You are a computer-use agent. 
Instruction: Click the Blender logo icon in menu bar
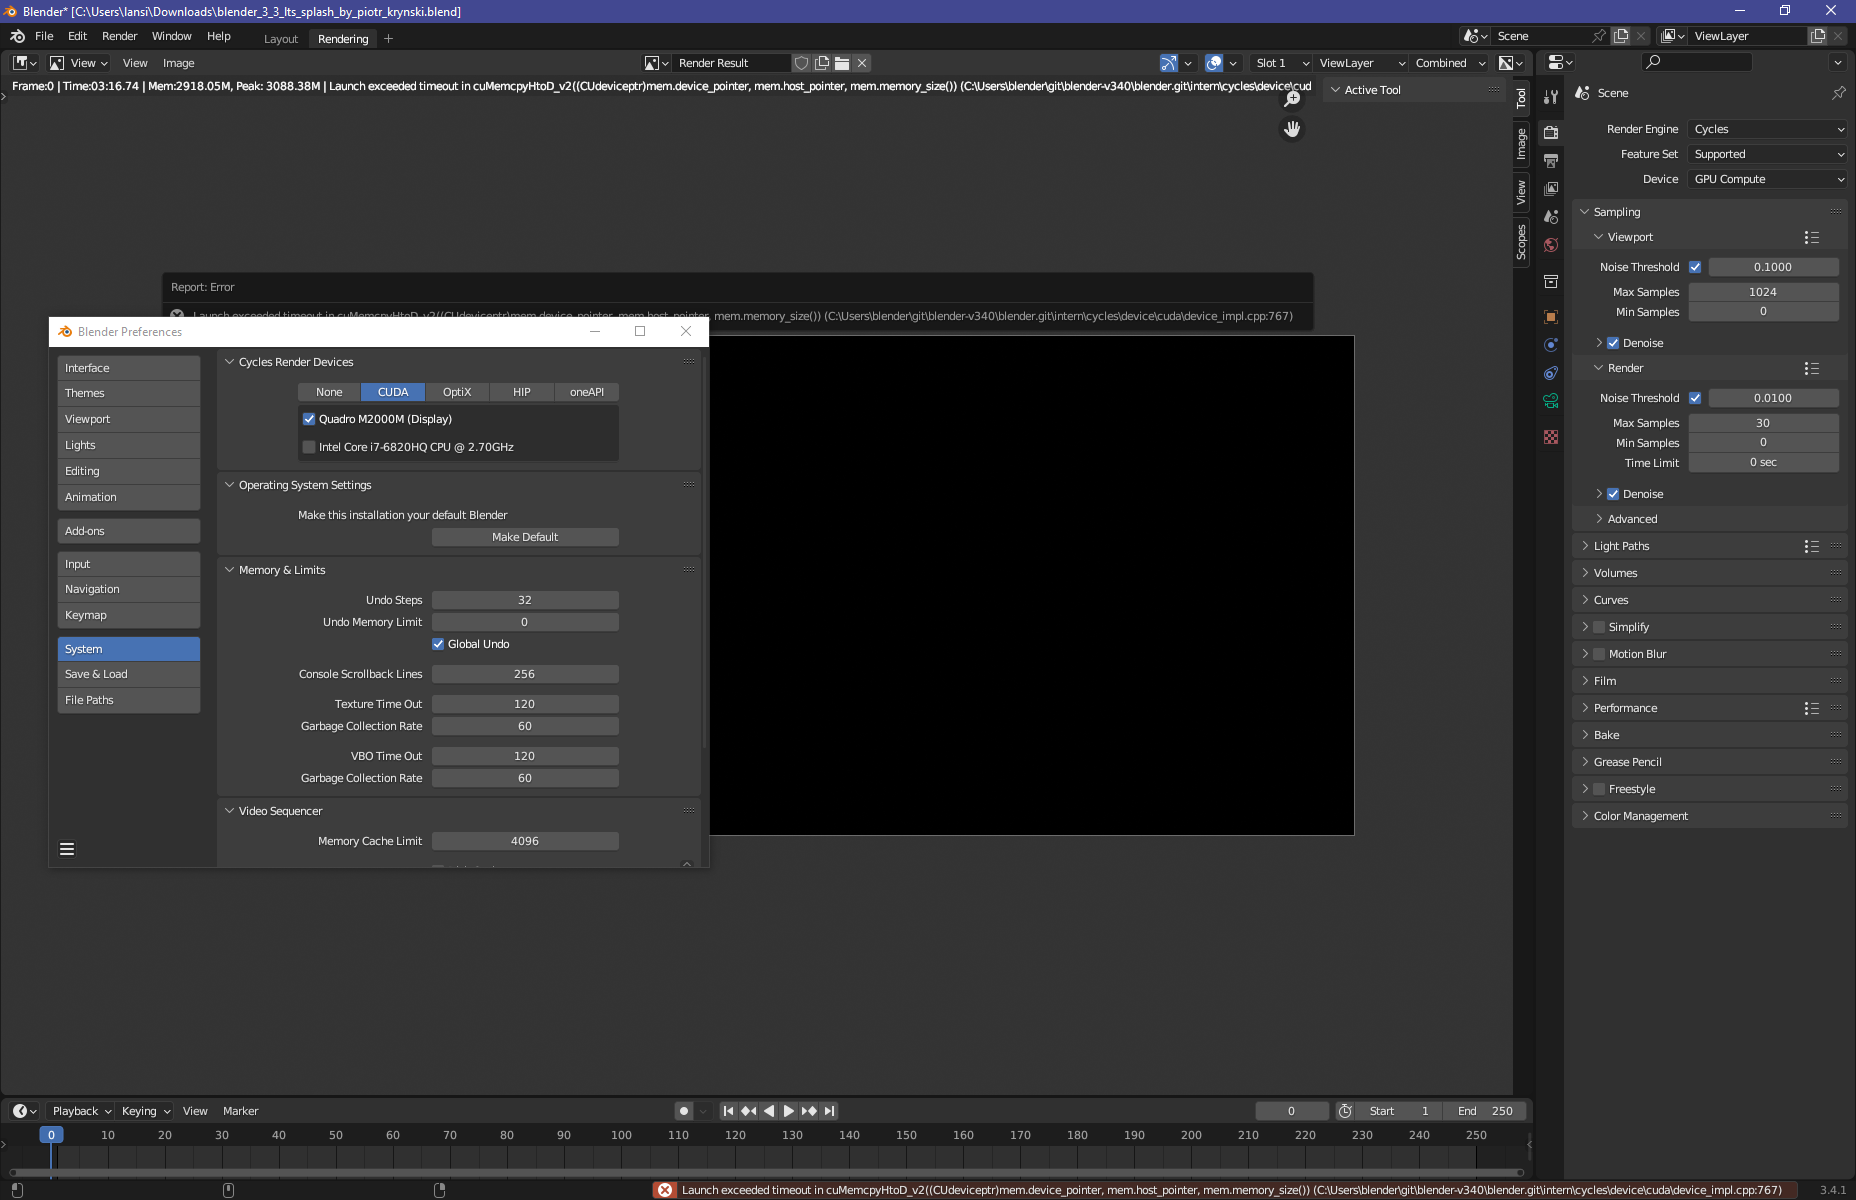(x=18, y=36)
